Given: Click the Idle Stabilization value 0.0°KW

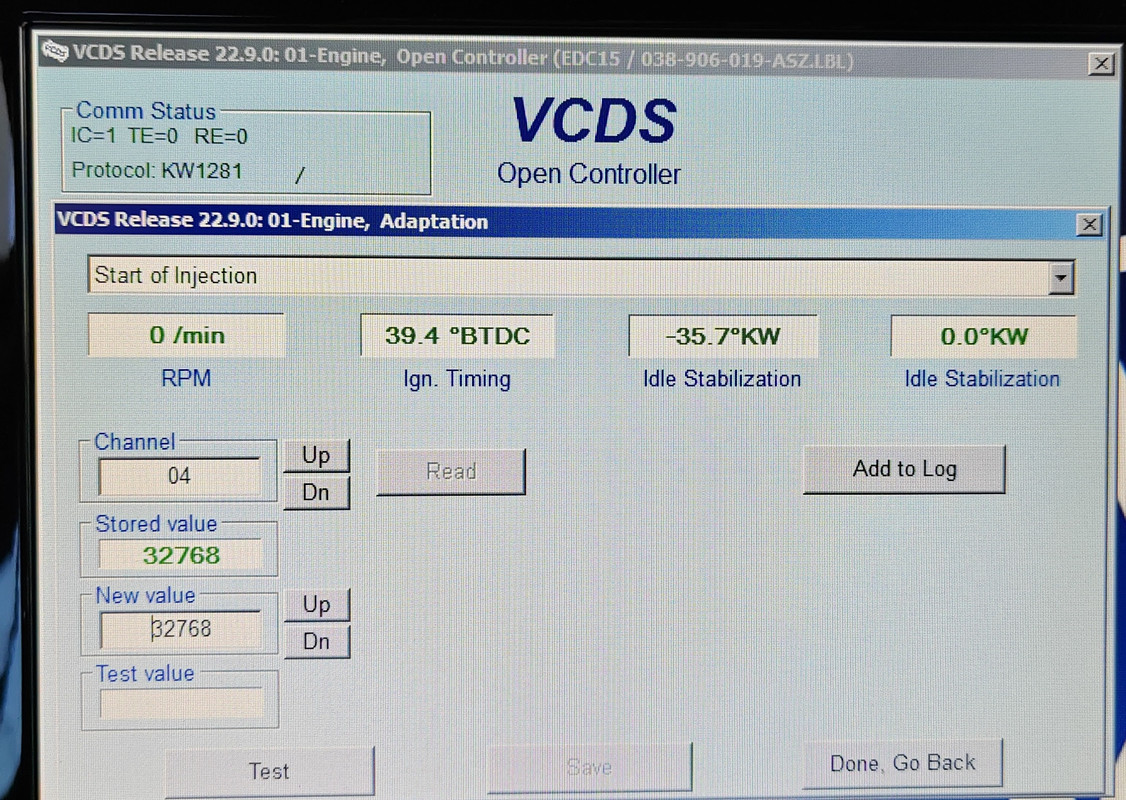Looking at the screenshot, I should pyautogui.click(x=984, y=336).
